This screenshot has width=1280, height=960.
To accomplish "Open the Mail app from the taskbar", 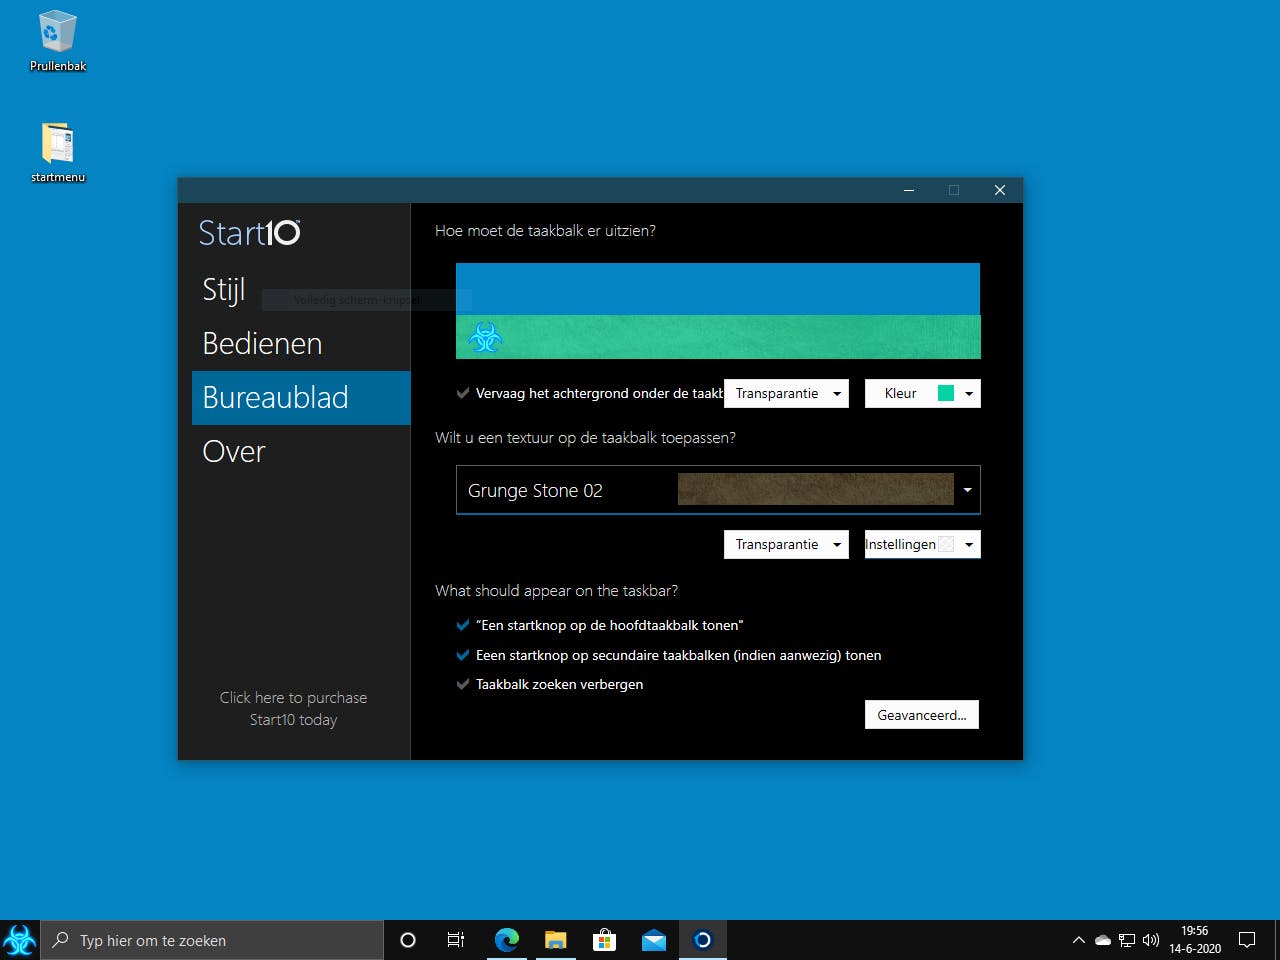I will click(654, 940).
